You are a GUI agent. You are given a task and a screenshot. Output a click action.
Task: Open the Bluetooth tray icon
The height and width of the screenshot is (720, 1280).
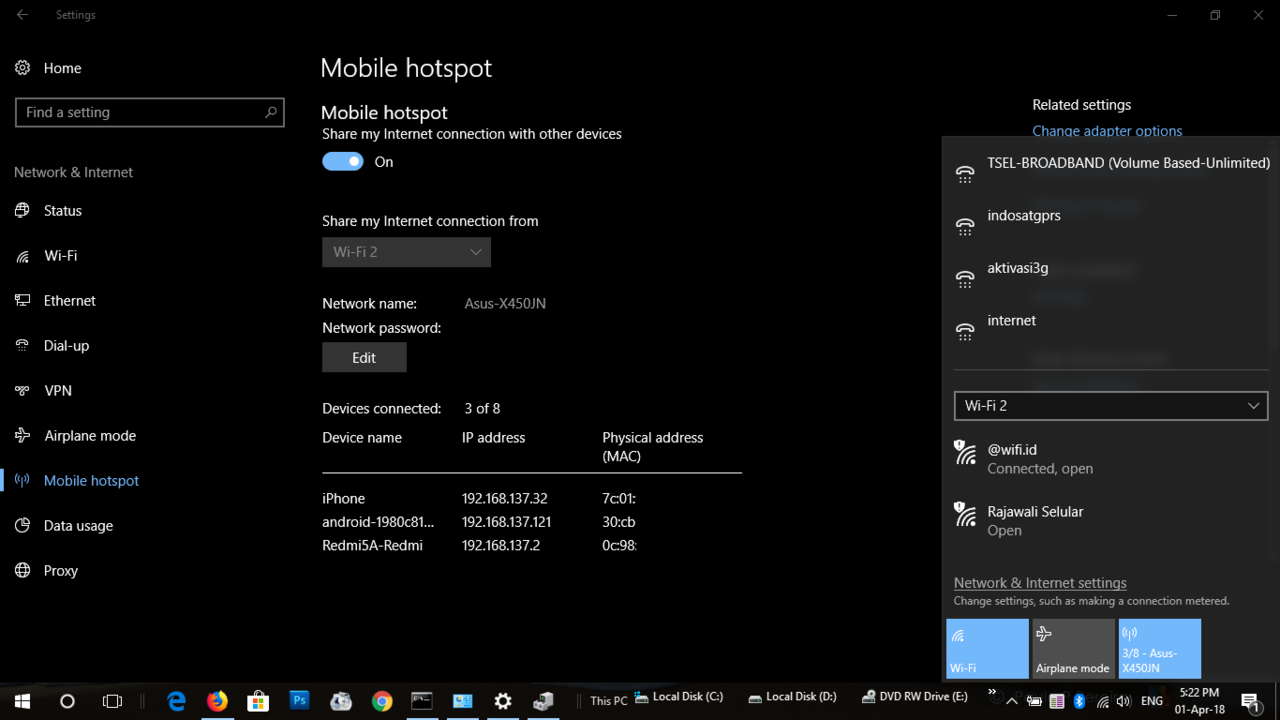click(x=1079, y=702)
